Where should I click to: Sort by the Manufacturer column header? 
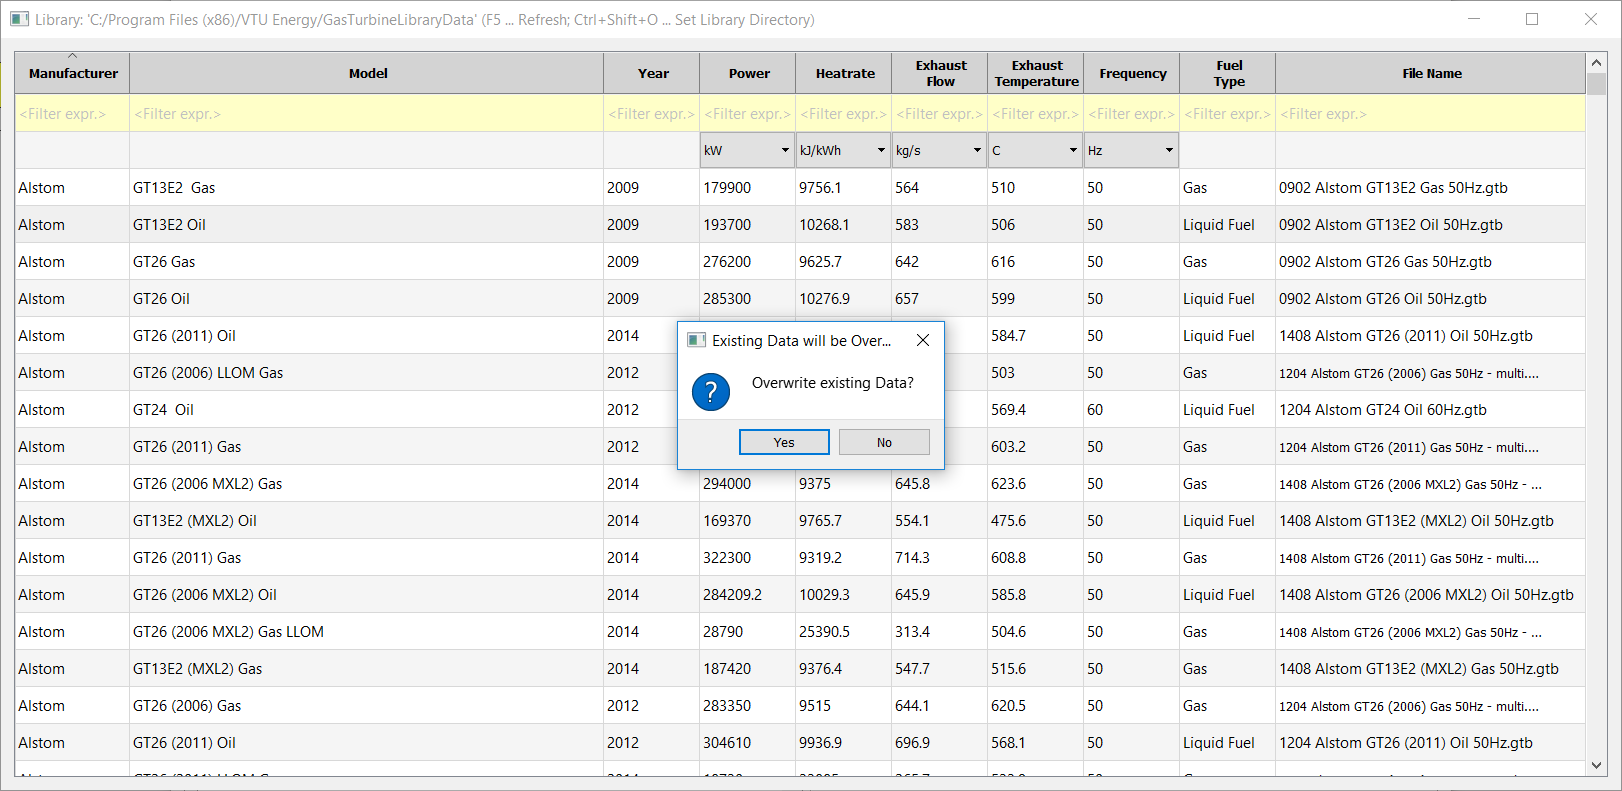72,73
